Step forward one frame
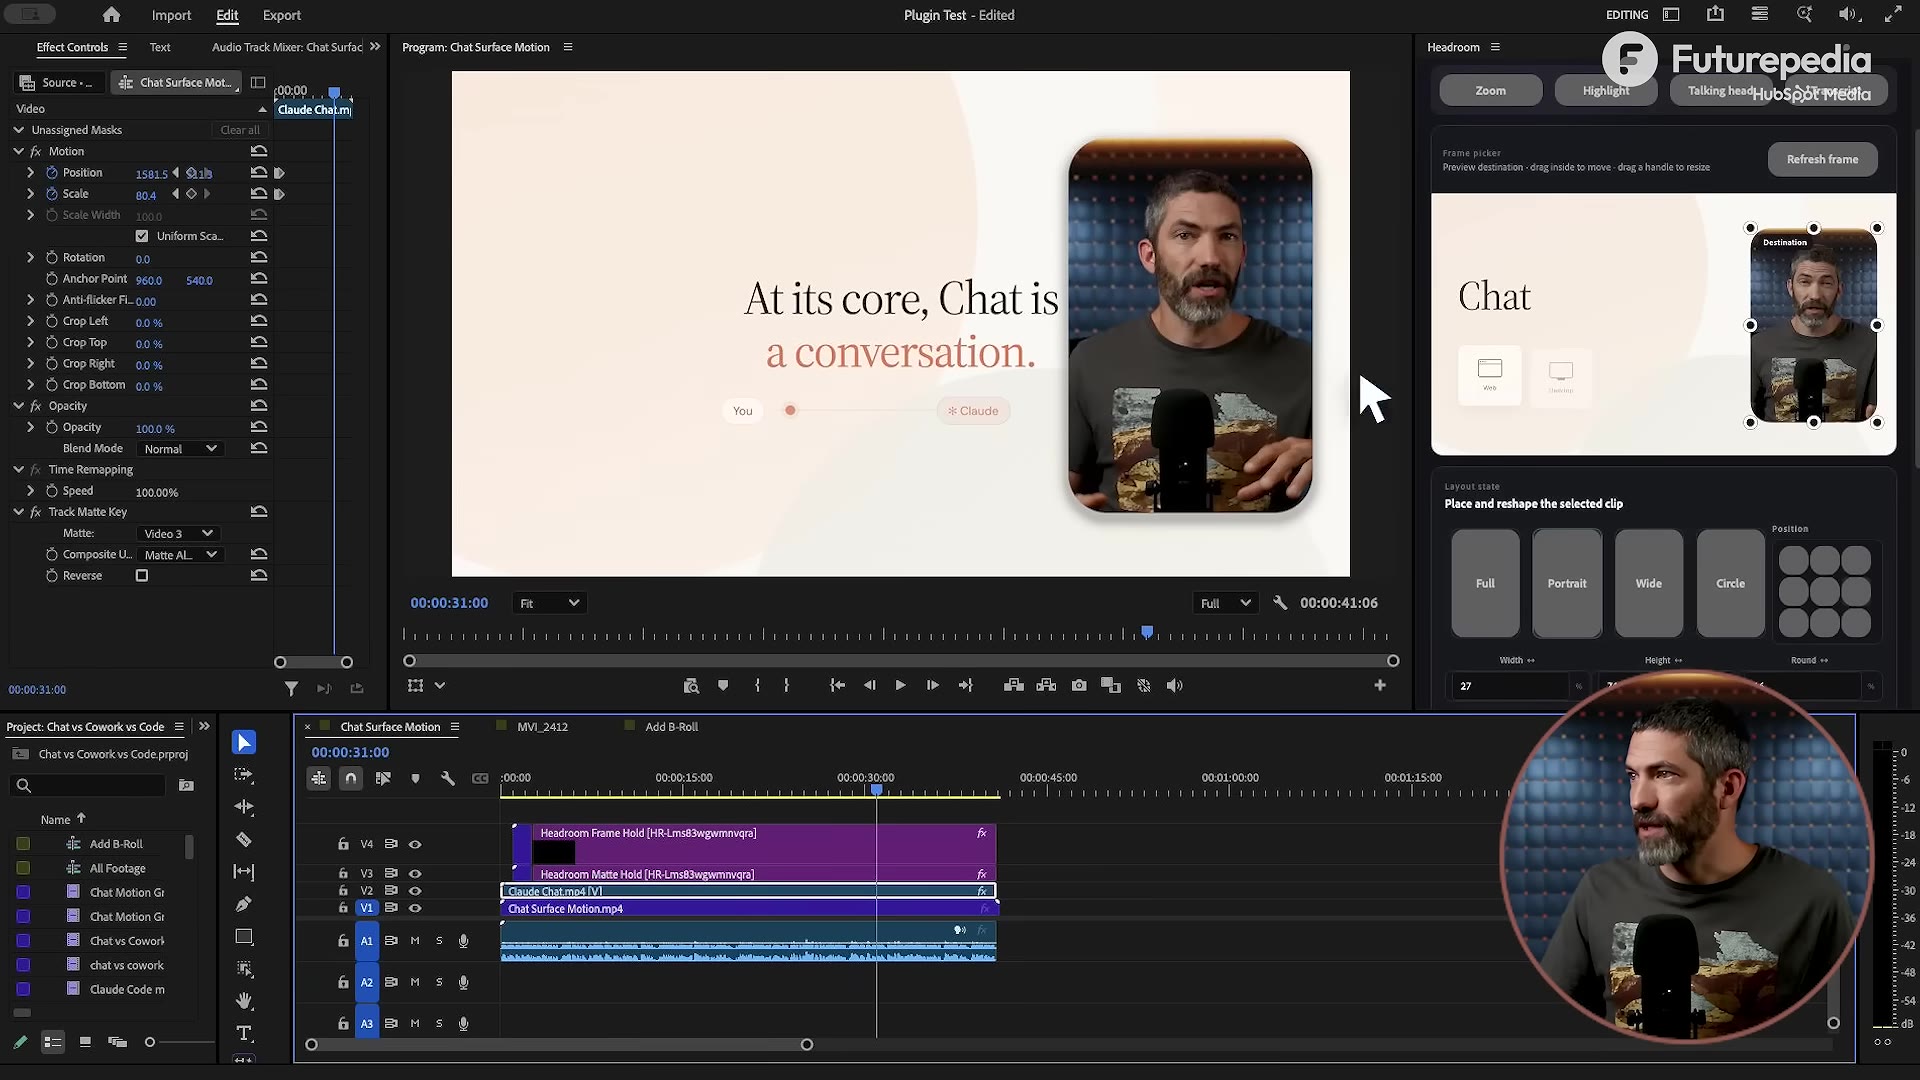This screenshot has height=1080, width=1920. pos(932,685)
